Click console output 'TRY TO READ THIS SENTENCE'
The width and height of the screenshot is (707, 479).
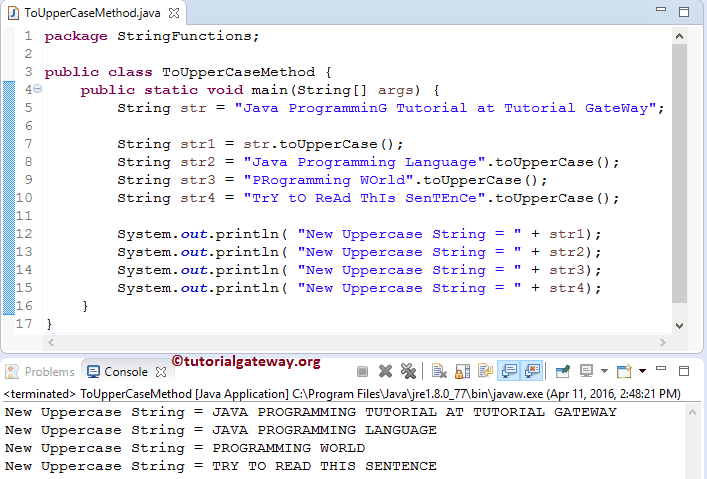[324, 466]
